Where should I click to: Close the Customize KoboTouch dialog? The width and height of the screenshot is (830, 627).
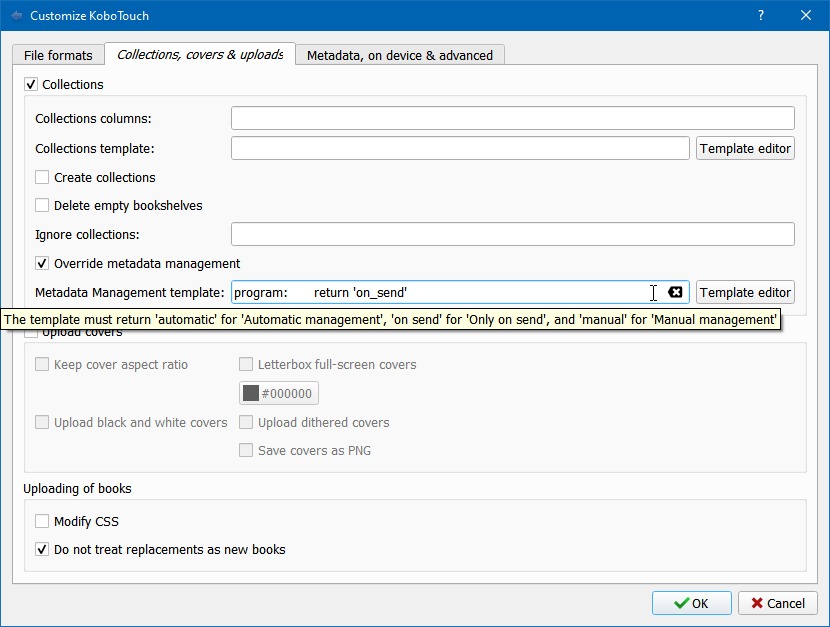(x=806, y=16)
